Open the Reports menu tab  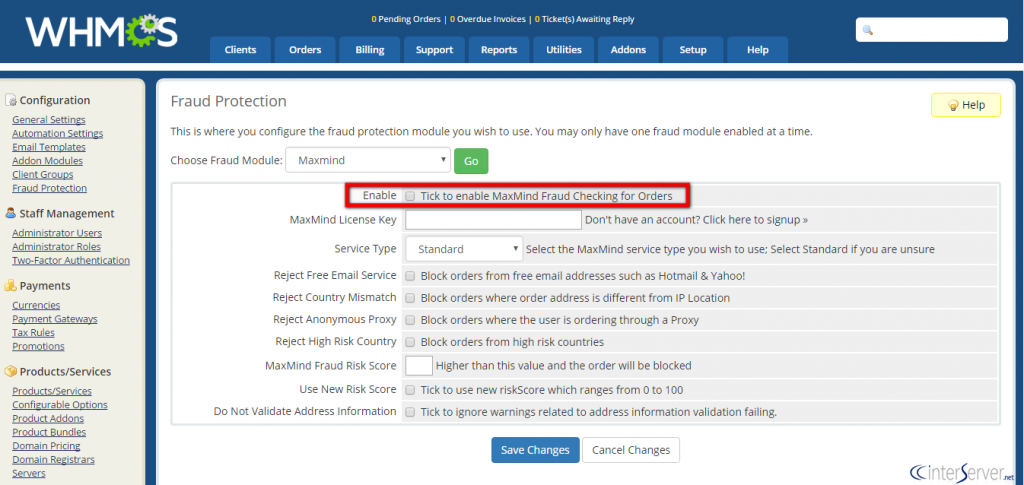[x=499, y=50]
